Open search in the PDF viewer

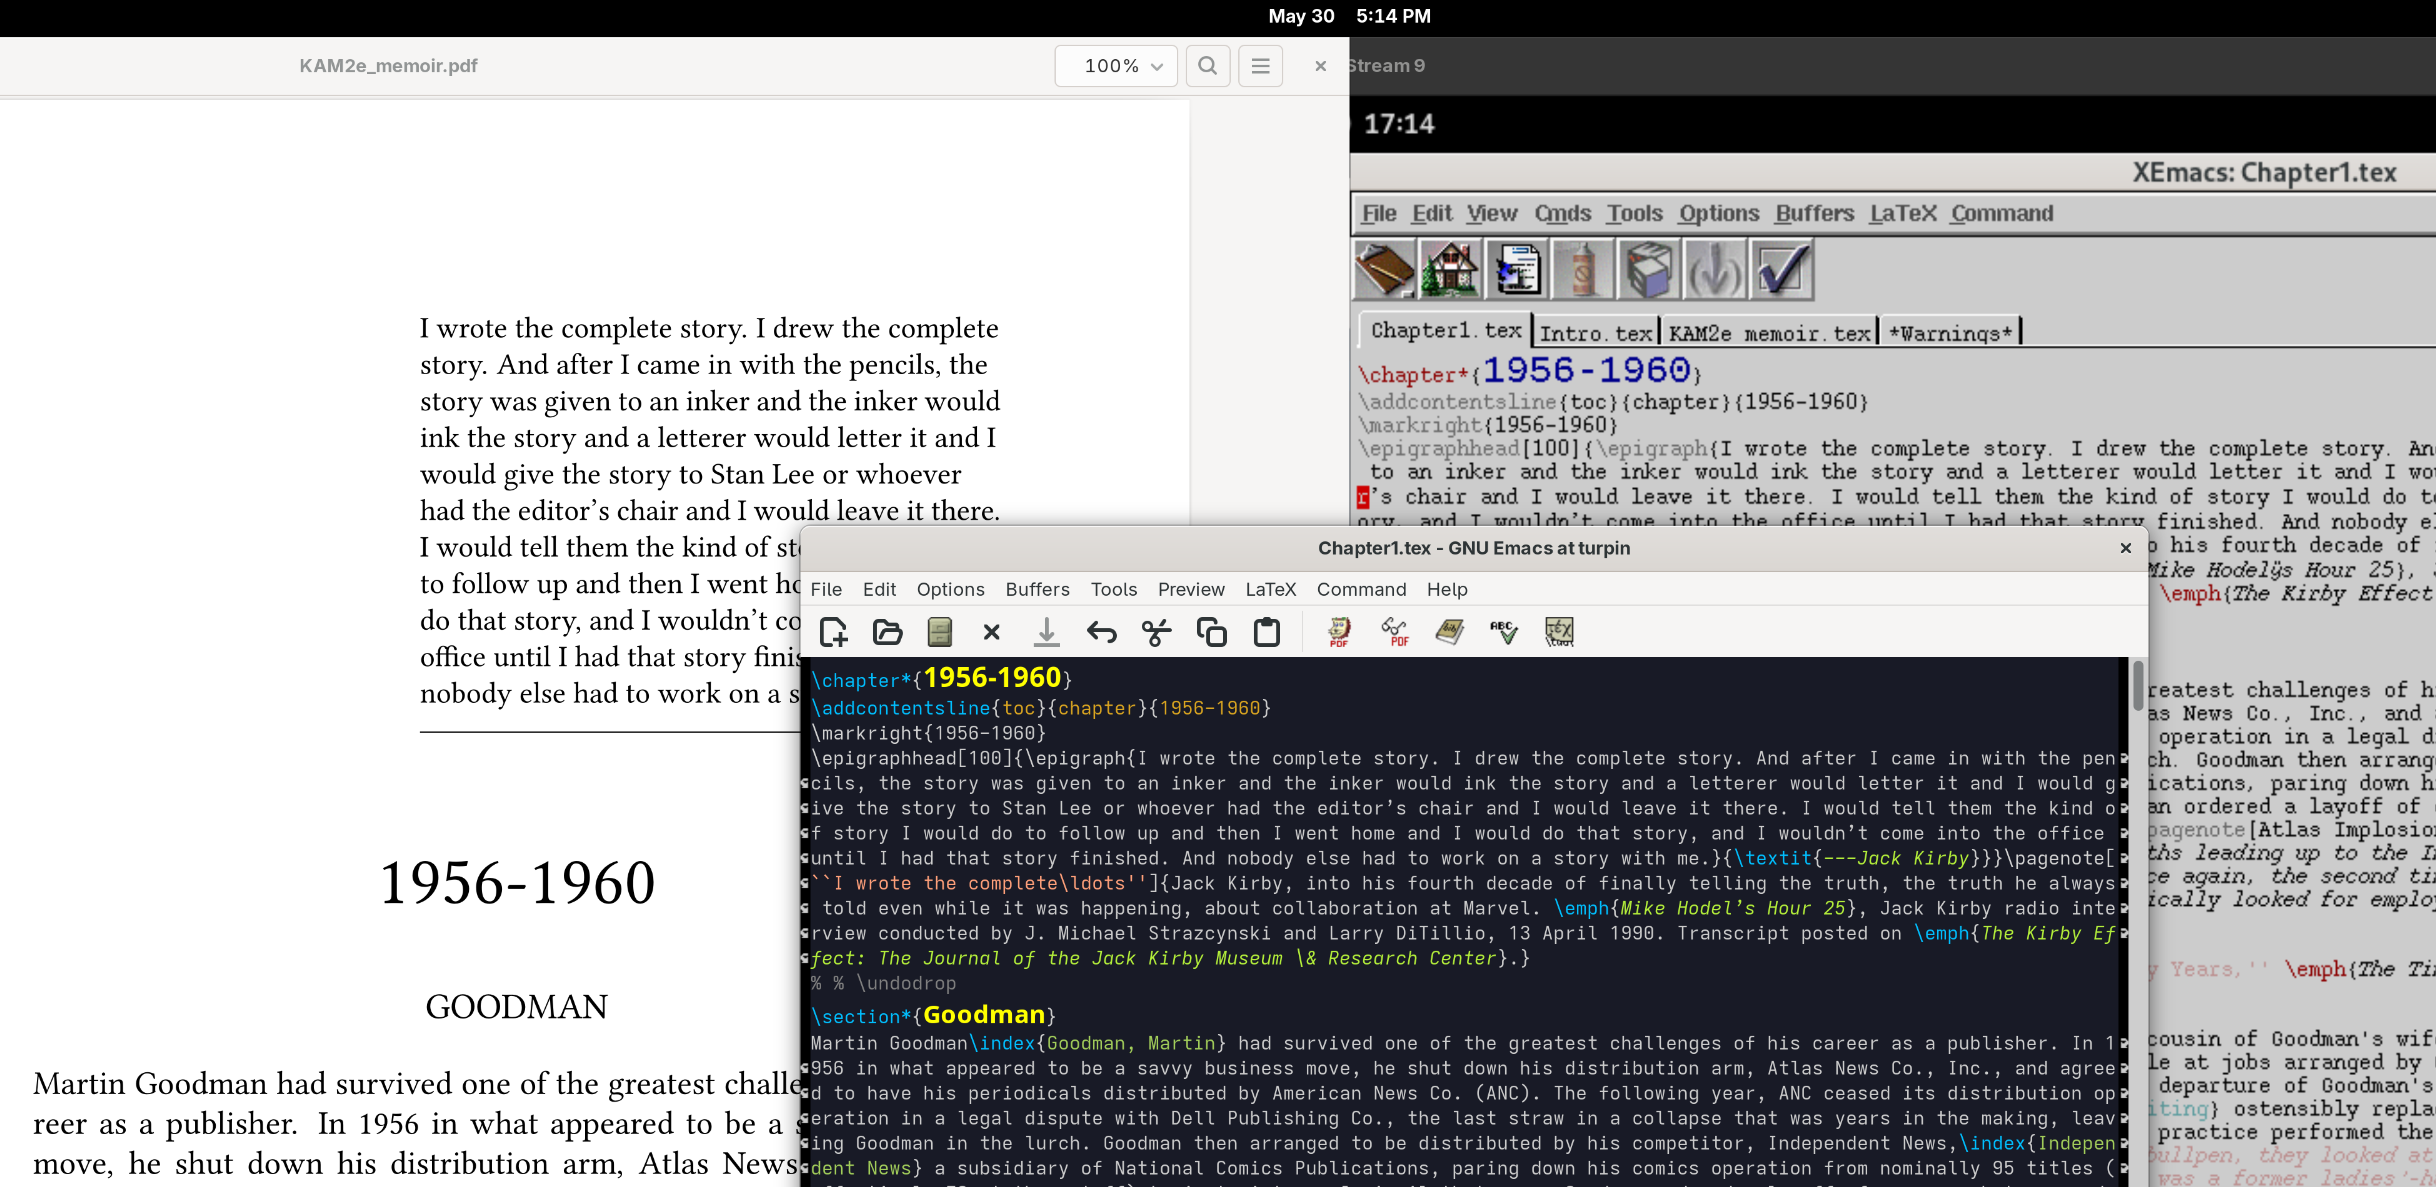pos(1208,66)
